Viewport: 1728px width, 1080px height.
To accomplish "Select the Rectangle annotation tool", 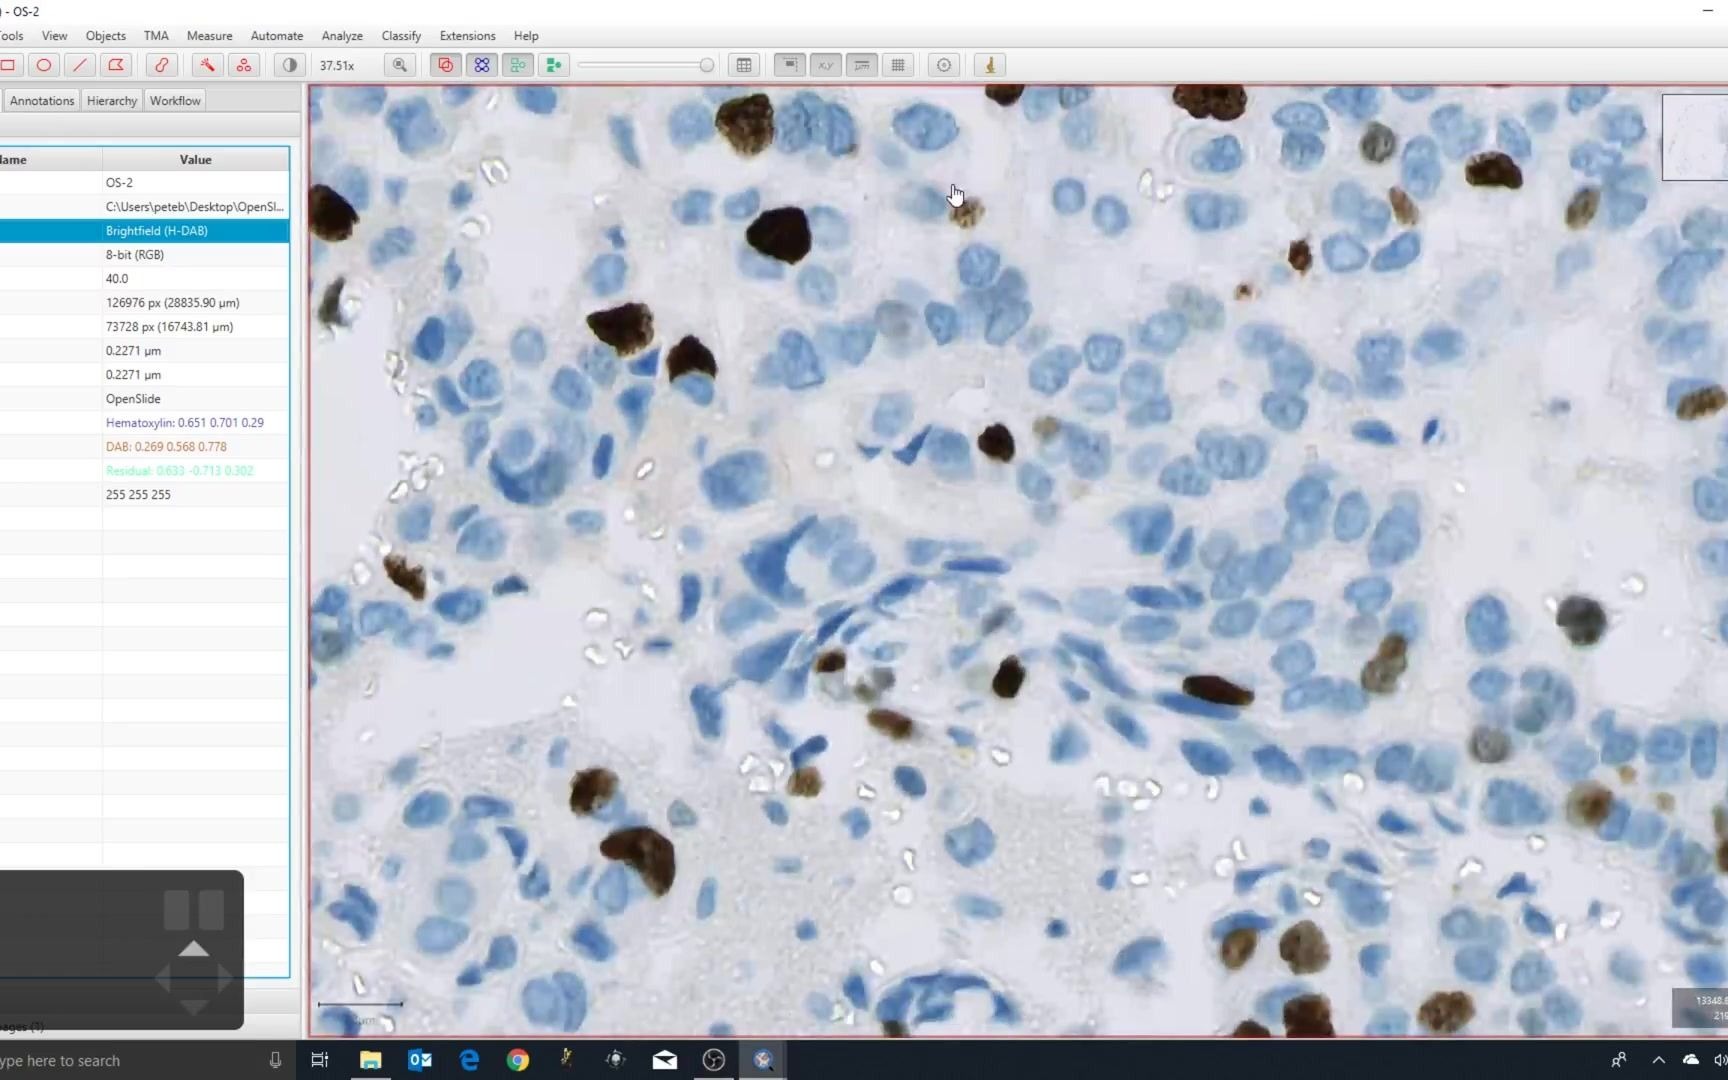I will 10,65.
